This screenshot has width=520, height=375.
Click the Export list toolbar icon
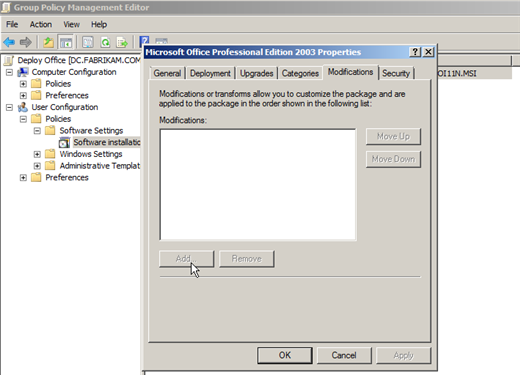[122, 42]
